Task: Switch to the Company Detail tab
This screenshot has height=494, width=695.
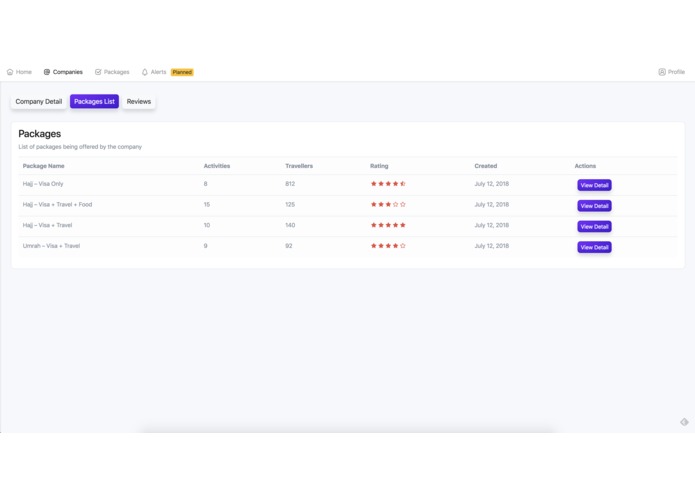Action: coord(39,101)
